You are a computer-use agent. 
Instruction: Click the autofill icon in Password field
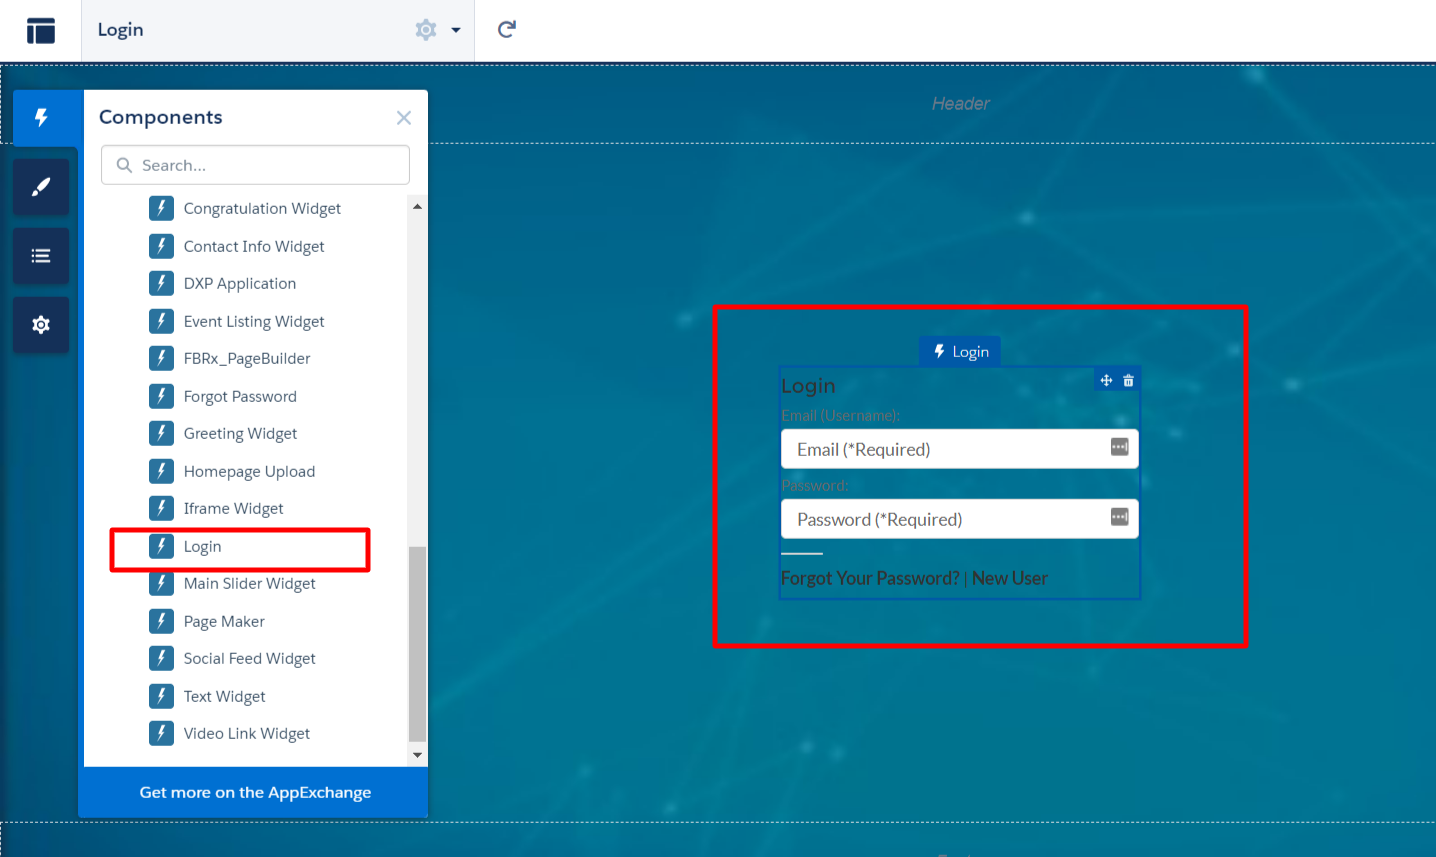coord(1119,517)
